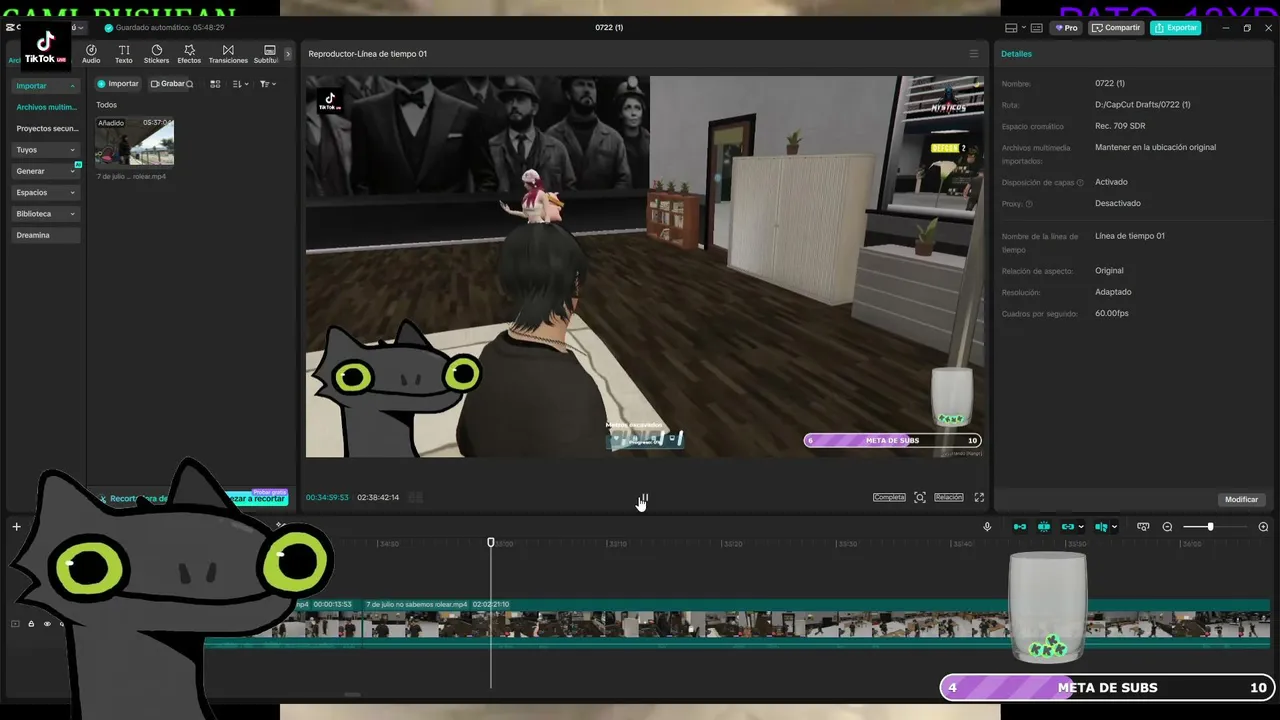Click the Proxy info icon
Viewport: 1280px width, 720px height.
point(1029,204)
